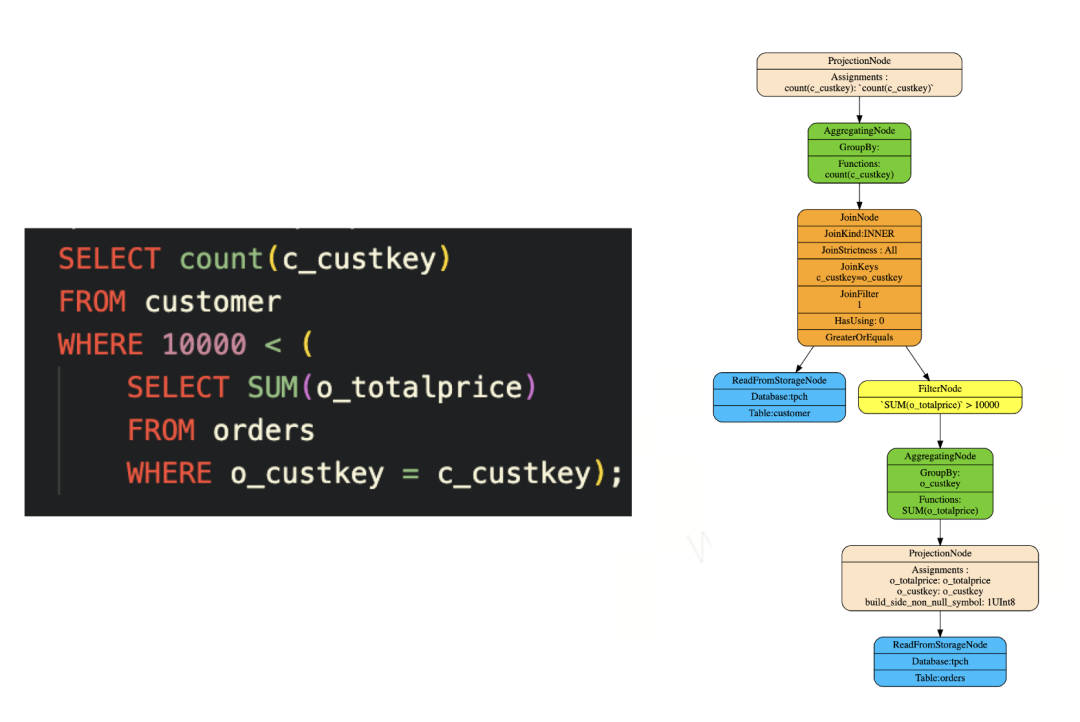Image resolution: width=1080 pixels, height=722 pixels.
Task: Click the Table:orders row
Action: coord(939,678)
